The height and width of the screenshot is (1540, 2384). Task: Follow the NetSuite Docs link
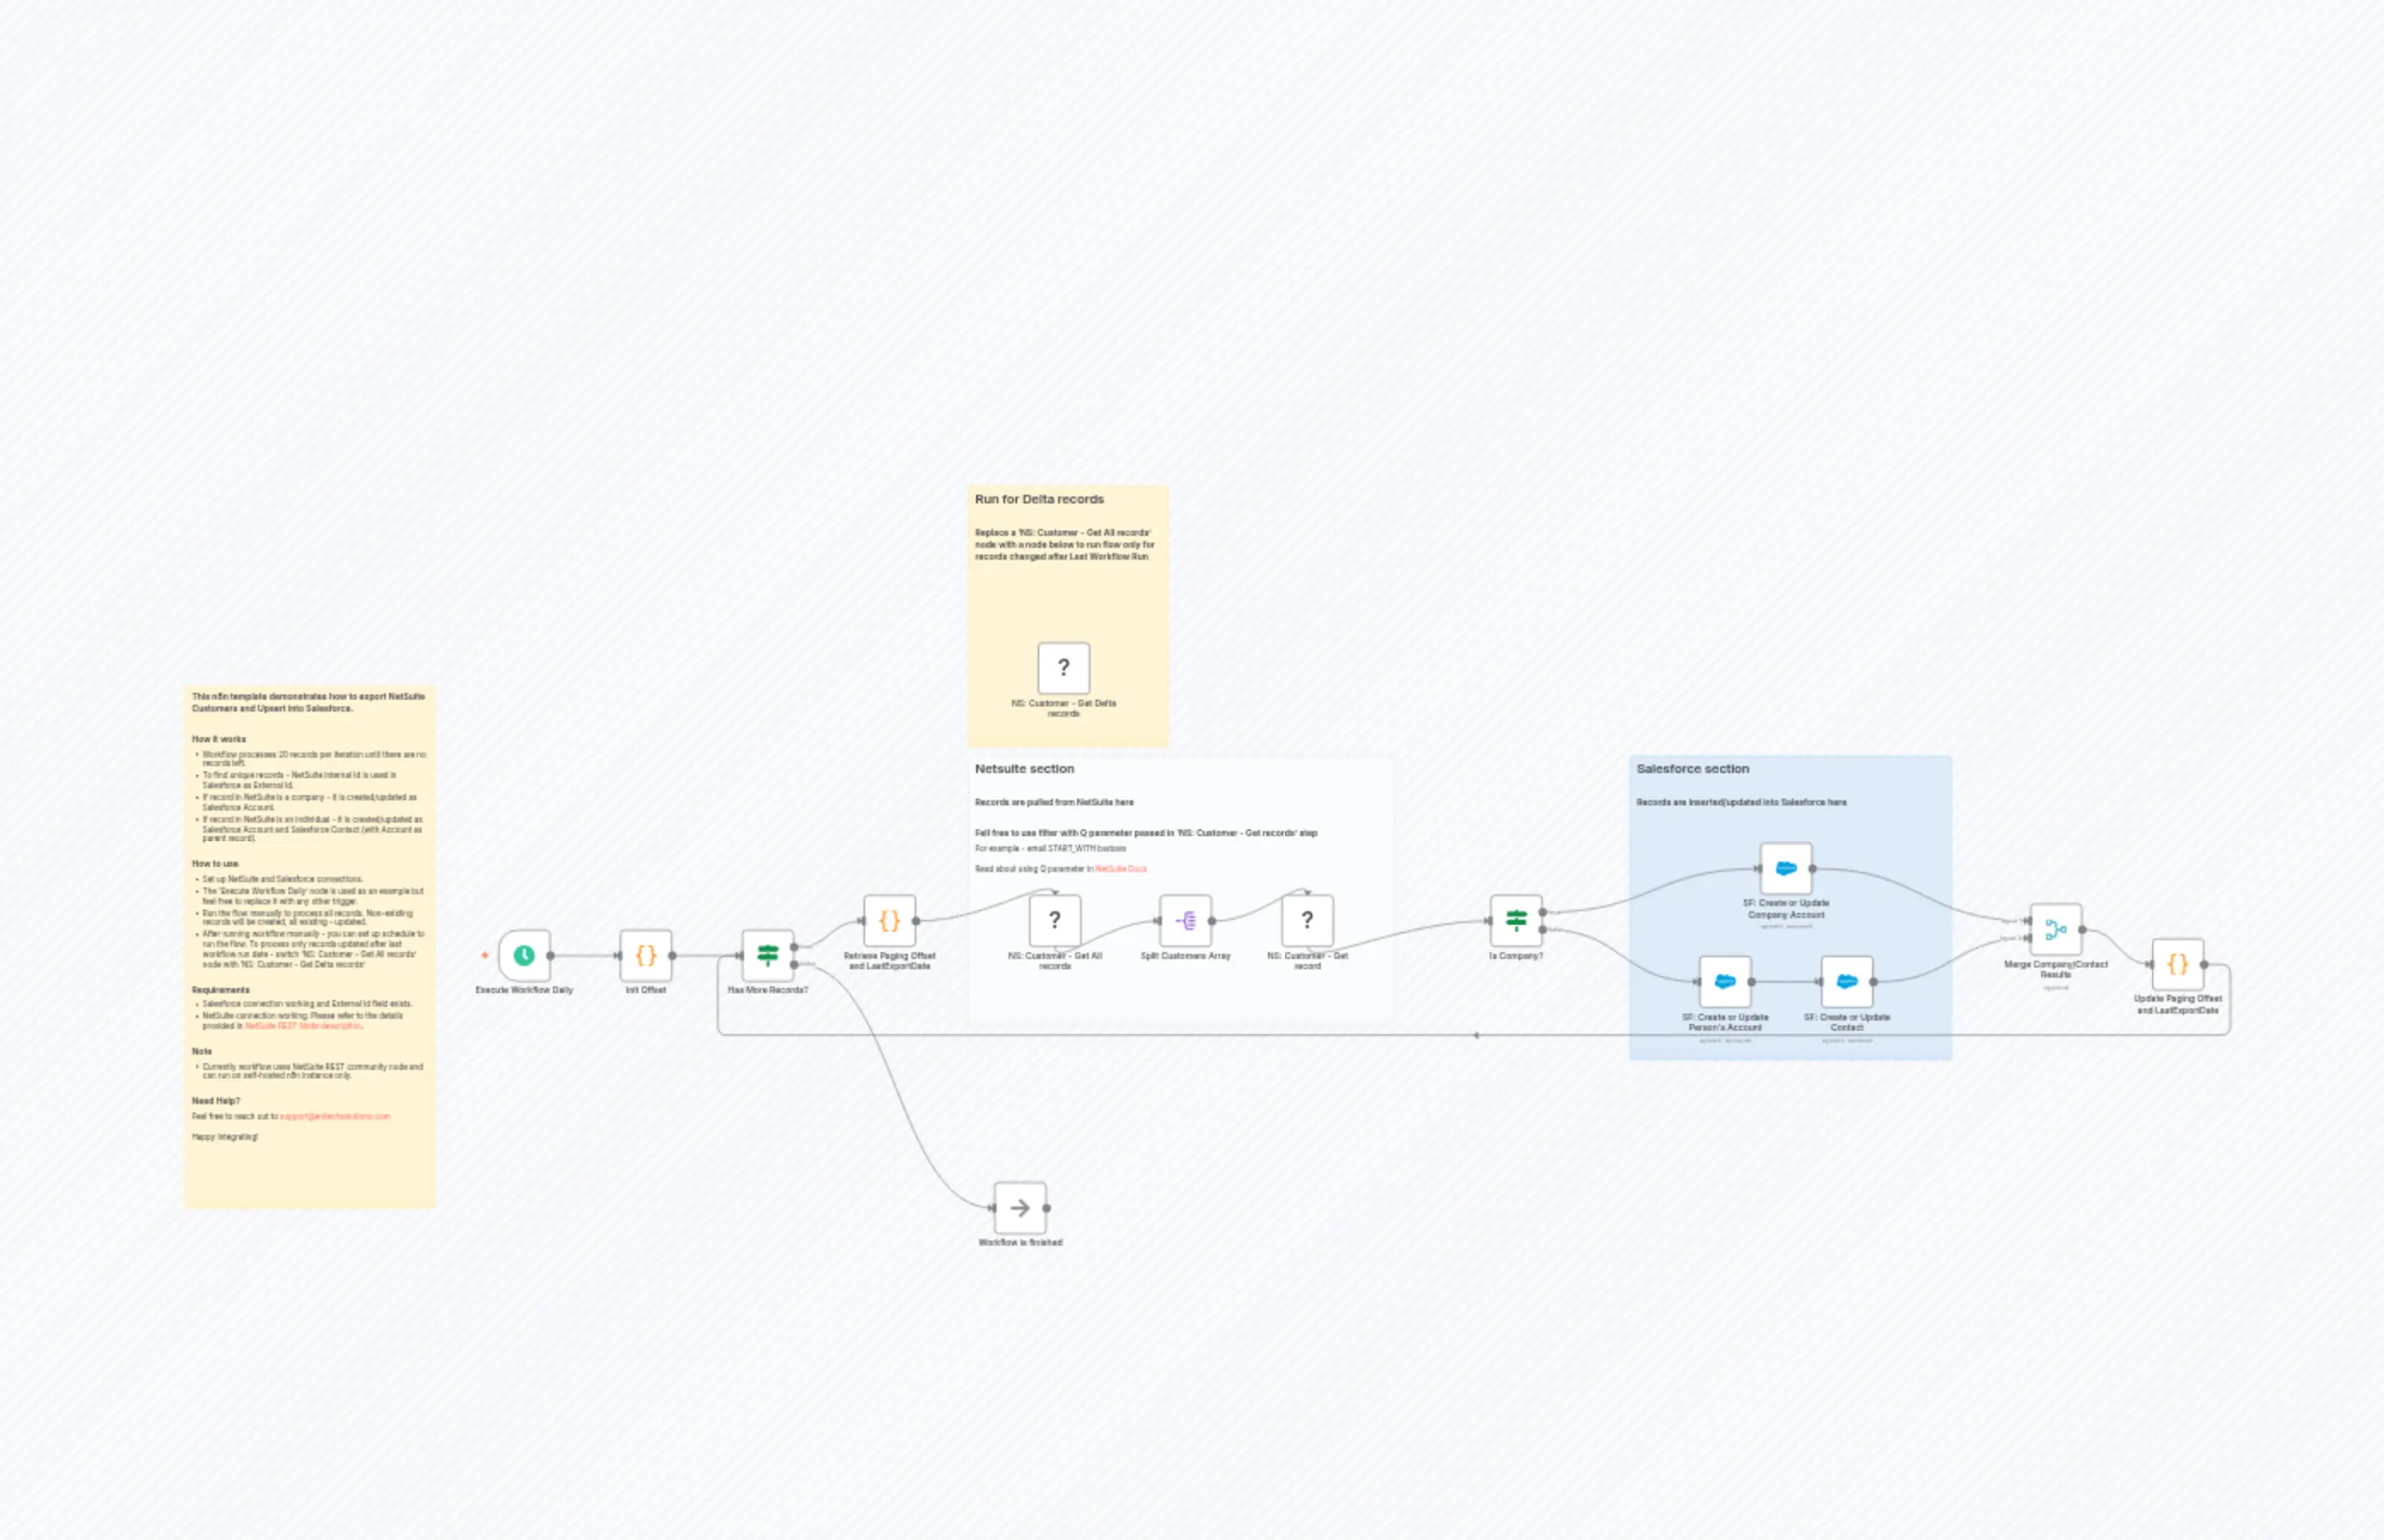click(x=1120, y=868)
